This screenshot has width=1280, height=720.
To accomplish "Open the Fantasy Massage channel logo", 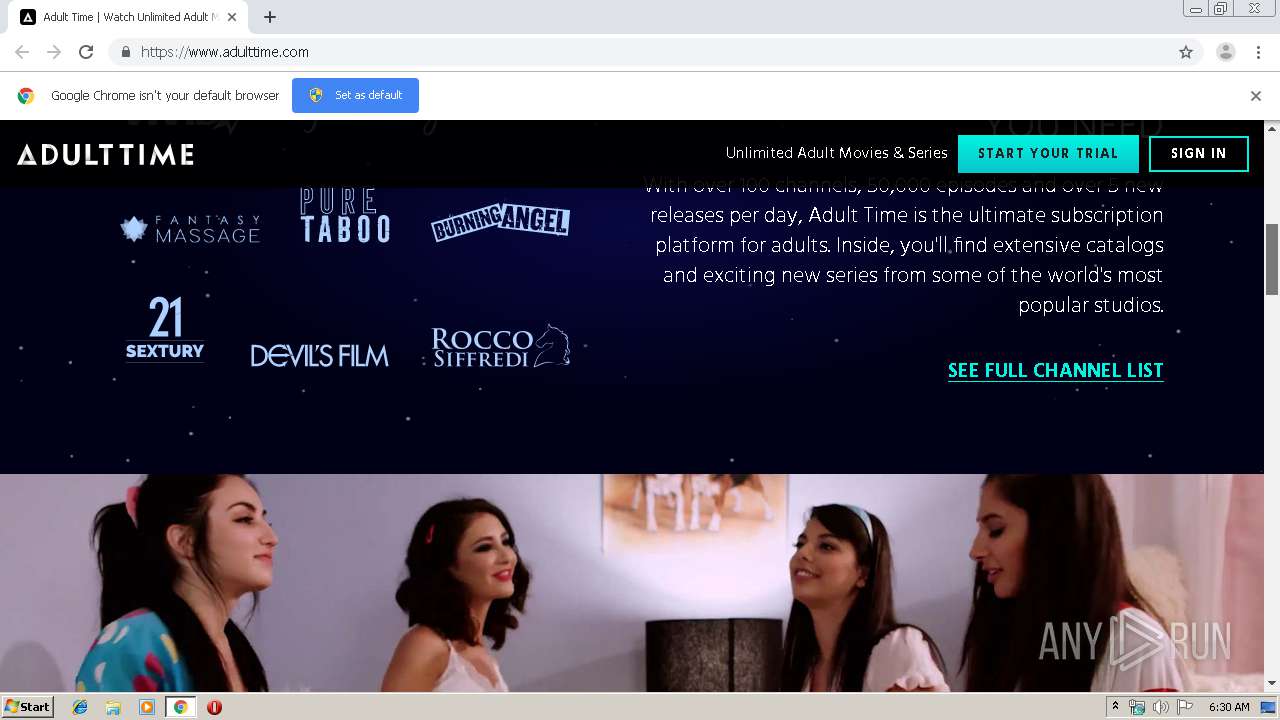I will pos(190,229).
